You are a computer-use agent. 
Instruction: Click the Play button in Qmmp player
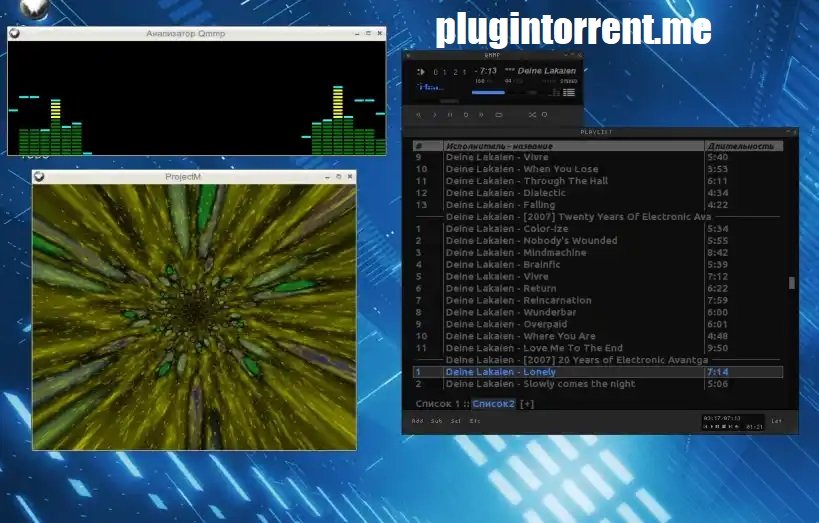(434, 115)
